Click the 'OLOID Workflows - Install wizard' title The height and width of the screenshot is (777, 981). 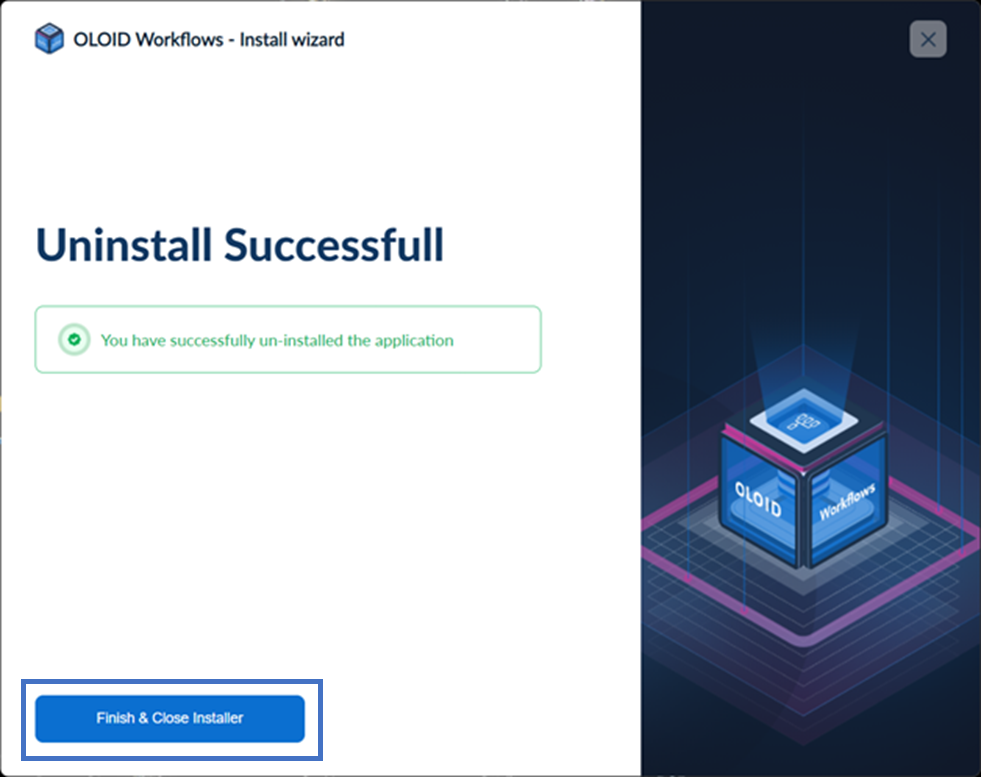(209, 39)
